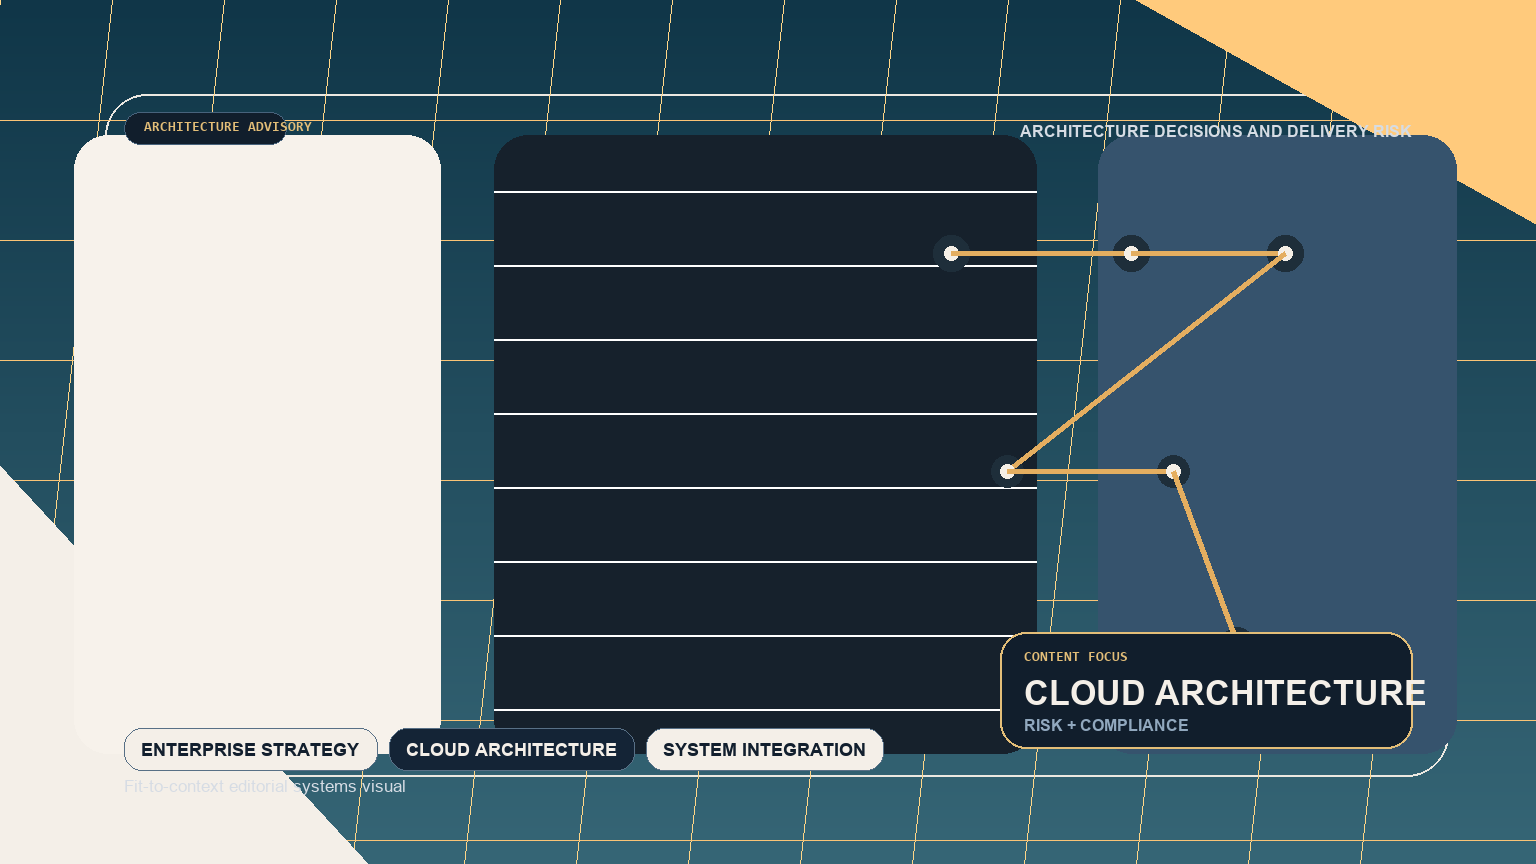Select left node on the lower connector line

pos(1007,471)
